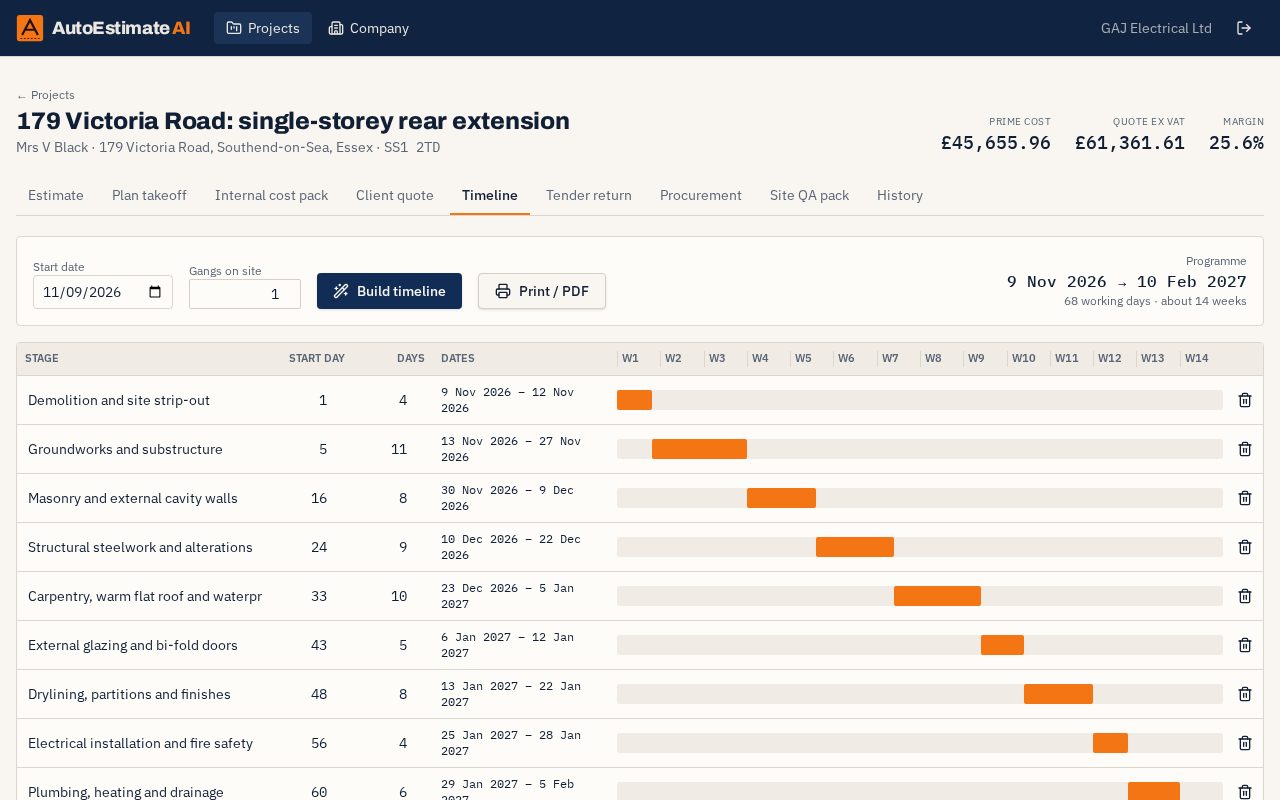
Task: Delete the Carpentry, warm flat roof stage
Action: [1245, 596]
